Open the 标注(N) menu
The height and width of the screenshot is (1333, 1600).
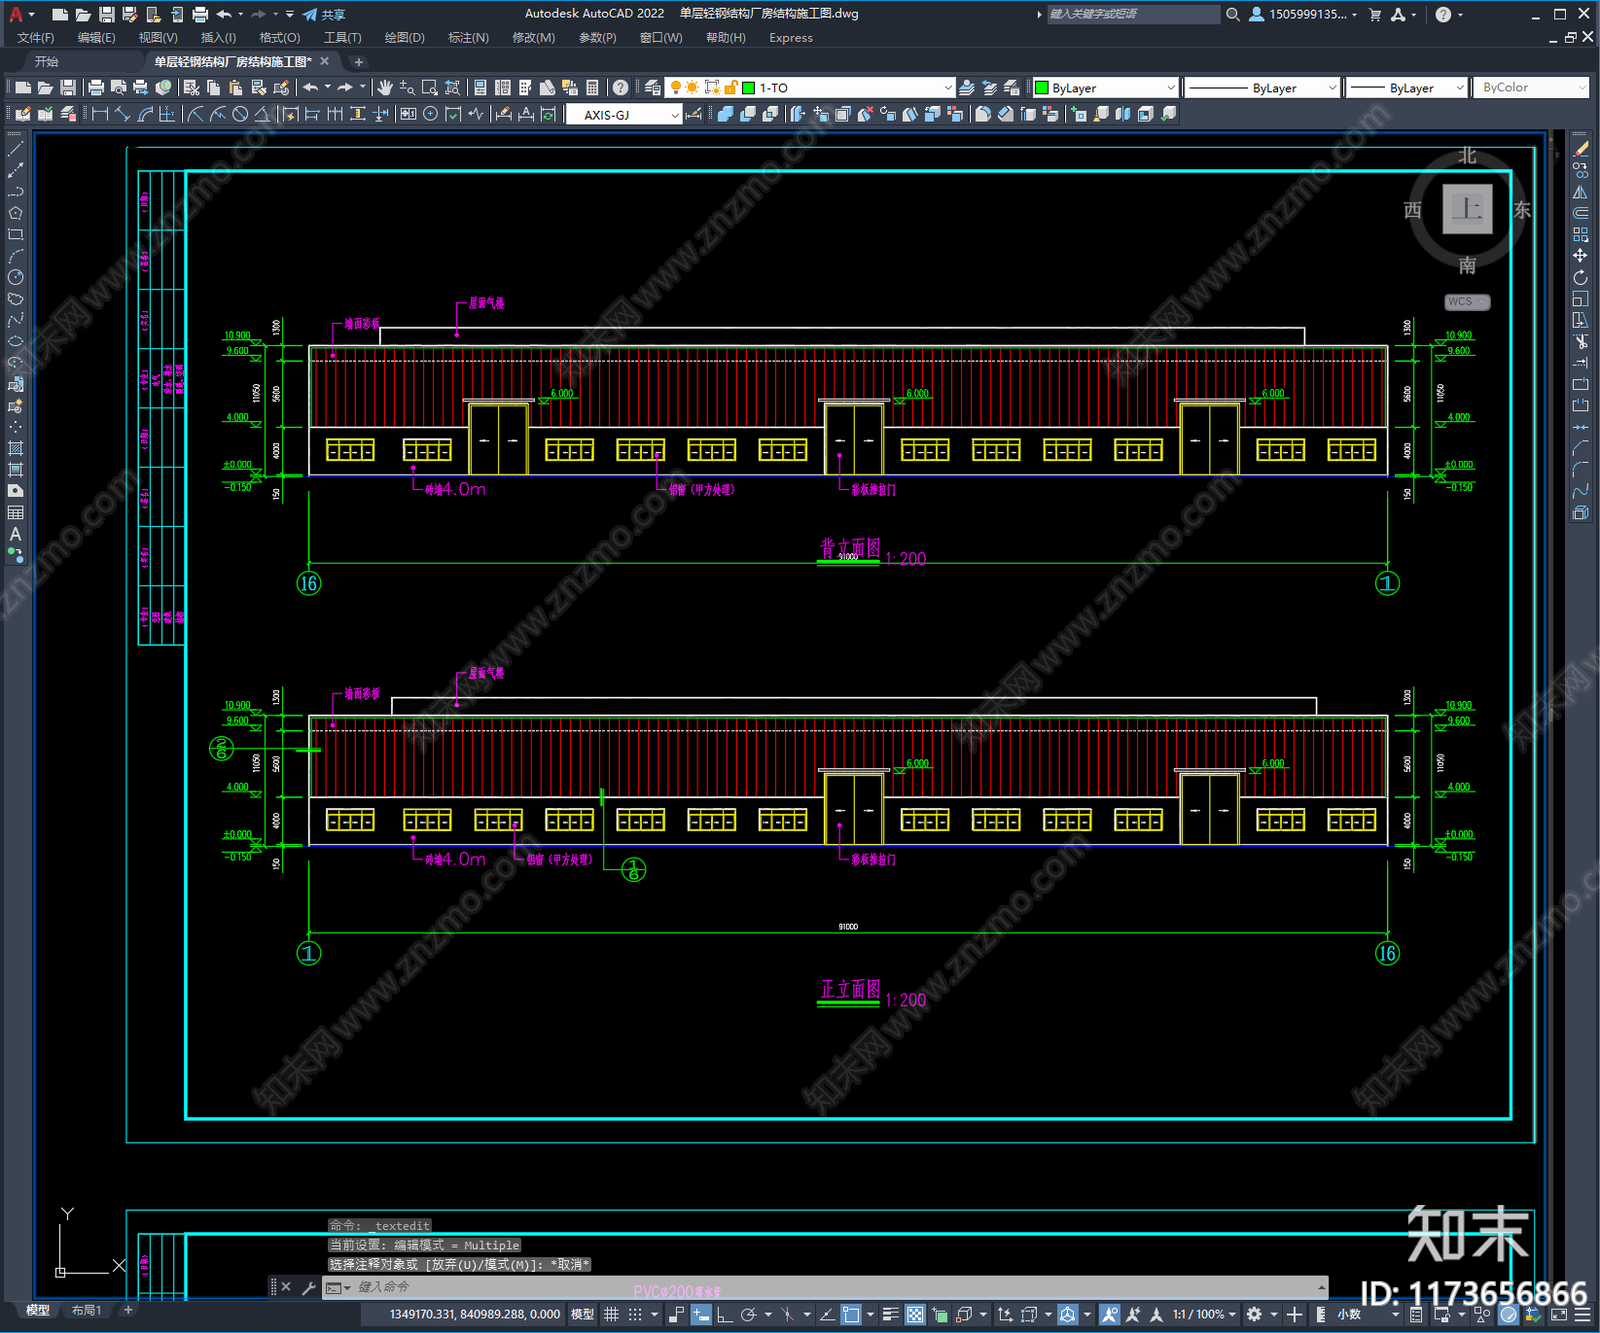click(468, 38)
